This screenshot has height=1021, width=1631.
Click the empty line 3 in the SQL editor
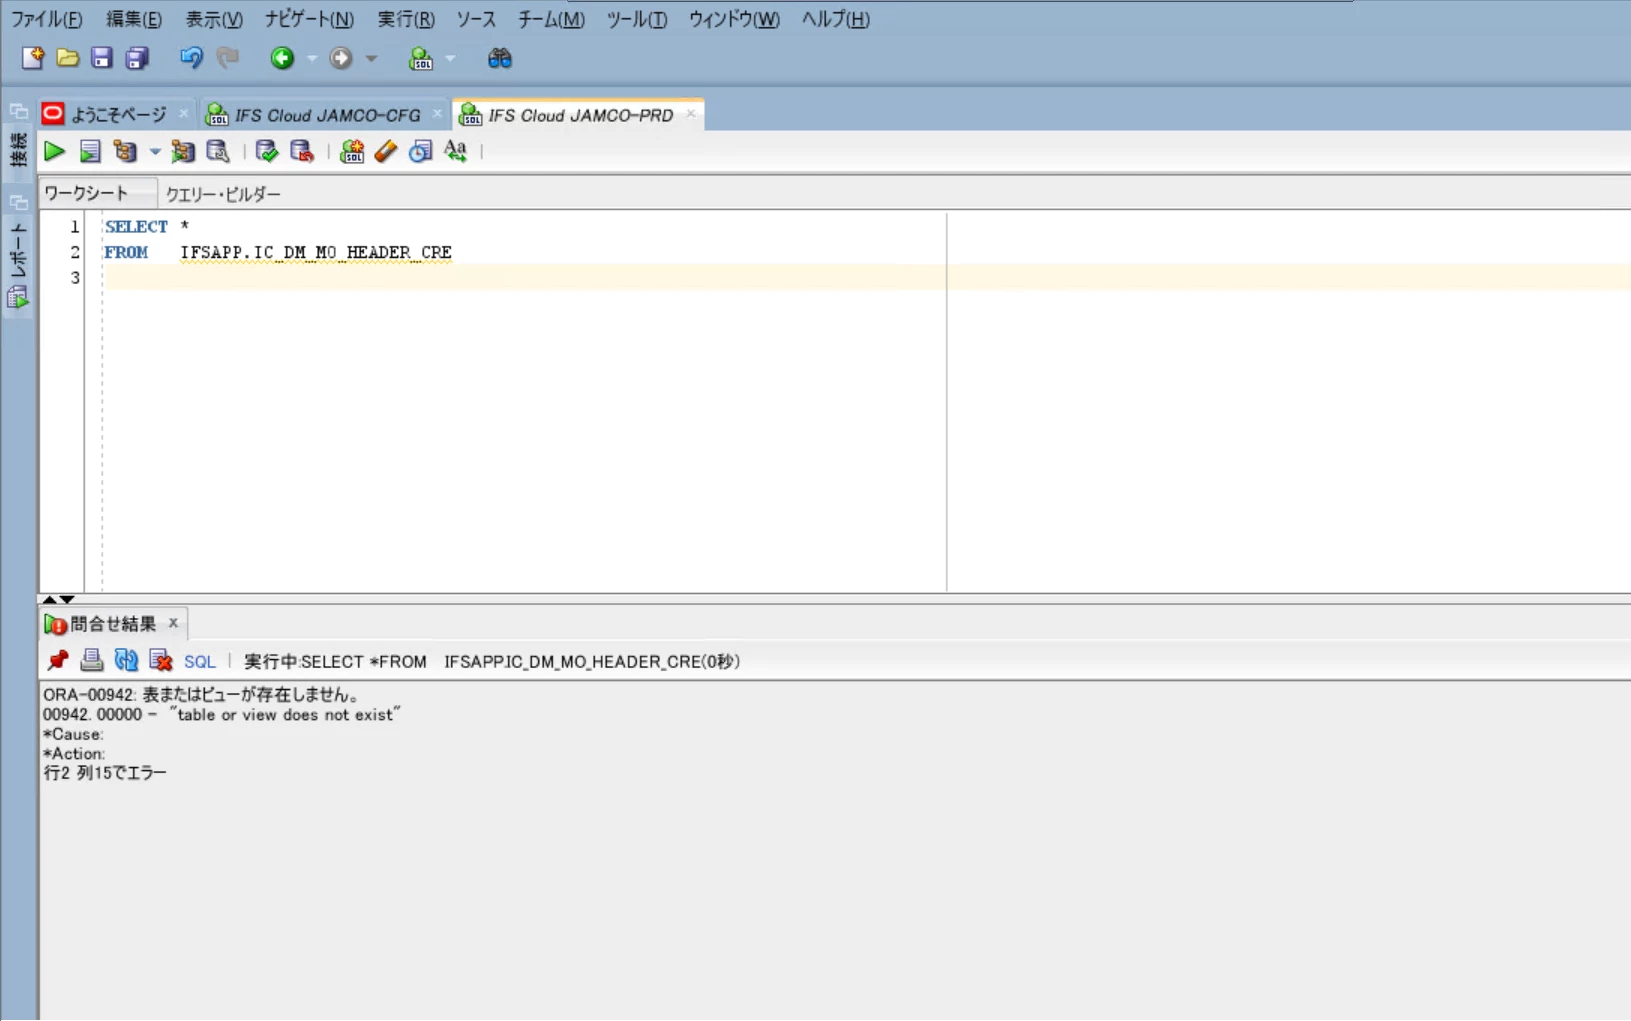[867, 277]
